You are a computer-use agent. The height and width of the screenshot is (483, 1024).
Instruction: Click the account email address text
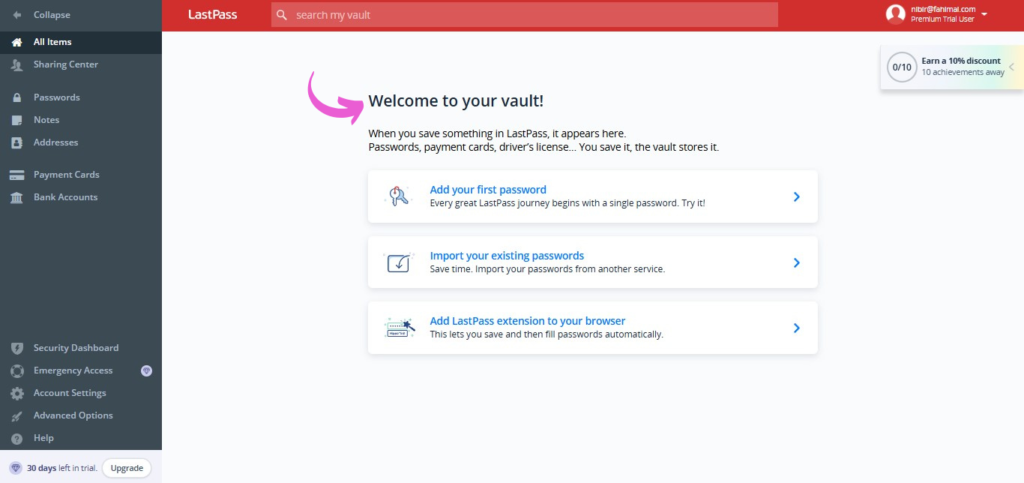click(x=943, y=9)
